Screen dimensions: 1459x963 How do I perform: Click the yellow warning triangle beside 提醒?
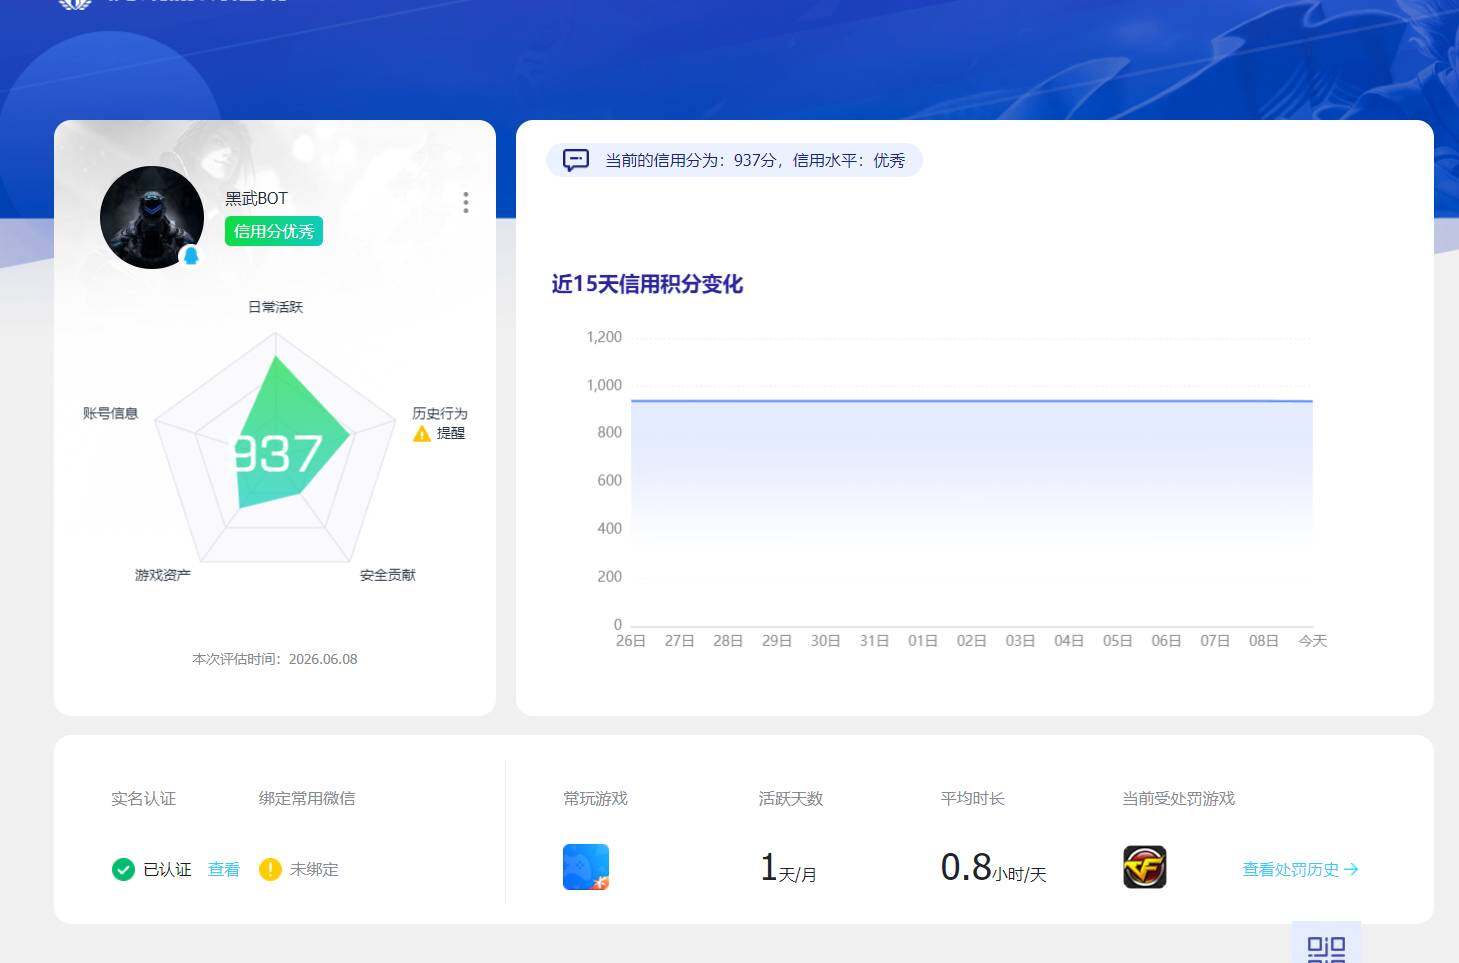click(x=422, y=433)
